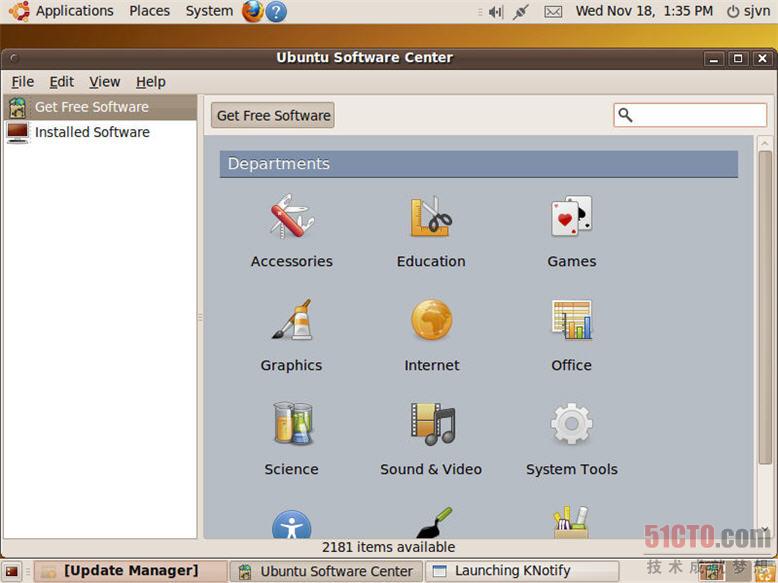
Task: Select Get Free Software in the sidebar
Action: (100, 107)
